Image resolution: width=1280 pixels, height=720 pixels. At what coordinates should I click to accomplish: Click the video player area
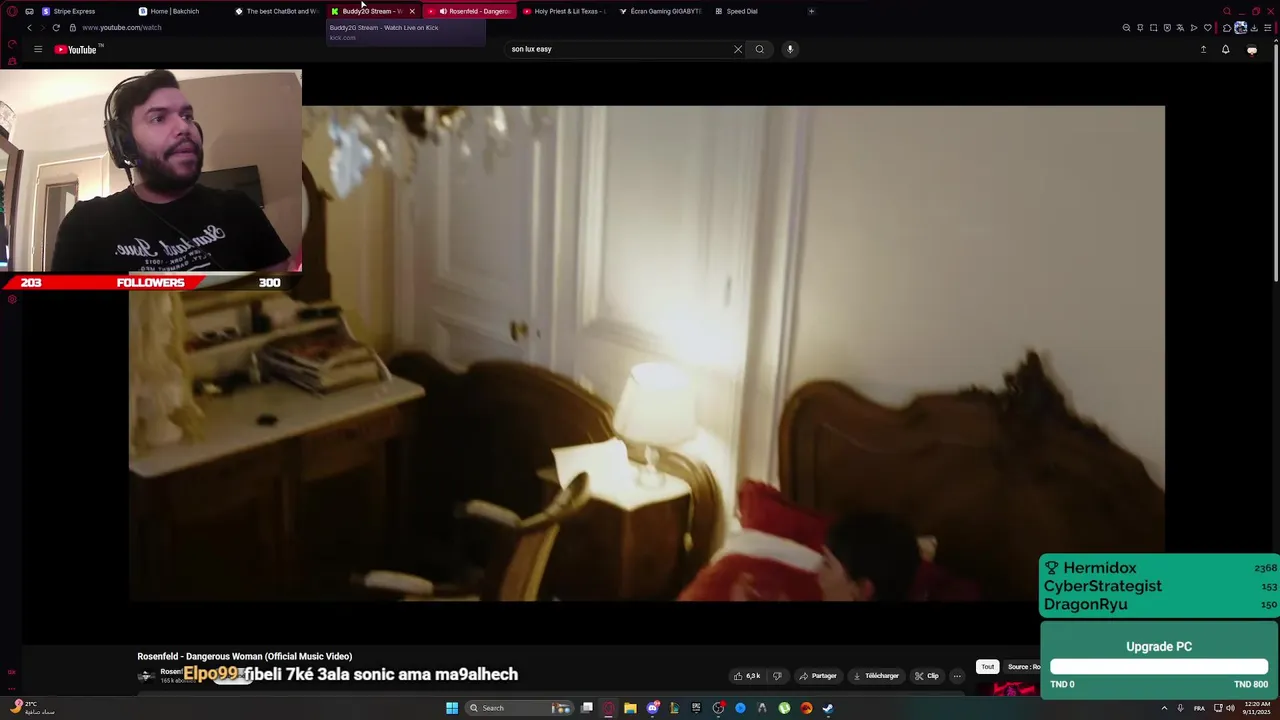[x=647, y=353]
